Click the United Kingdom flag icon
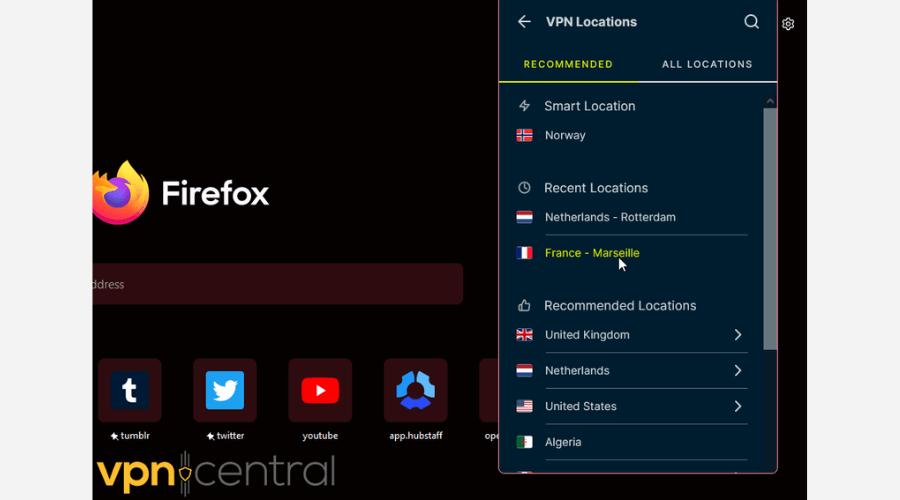 (524, 335)
